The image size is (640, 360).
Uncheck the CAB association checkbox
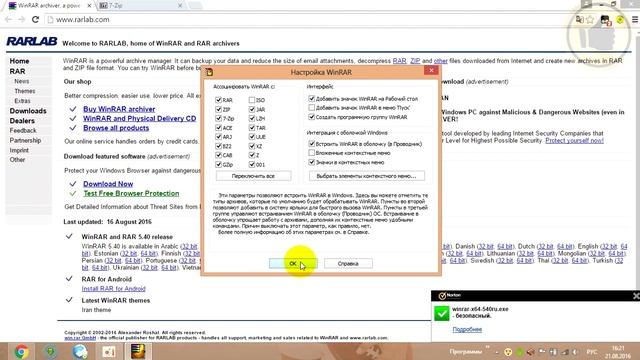click(218, 155)
